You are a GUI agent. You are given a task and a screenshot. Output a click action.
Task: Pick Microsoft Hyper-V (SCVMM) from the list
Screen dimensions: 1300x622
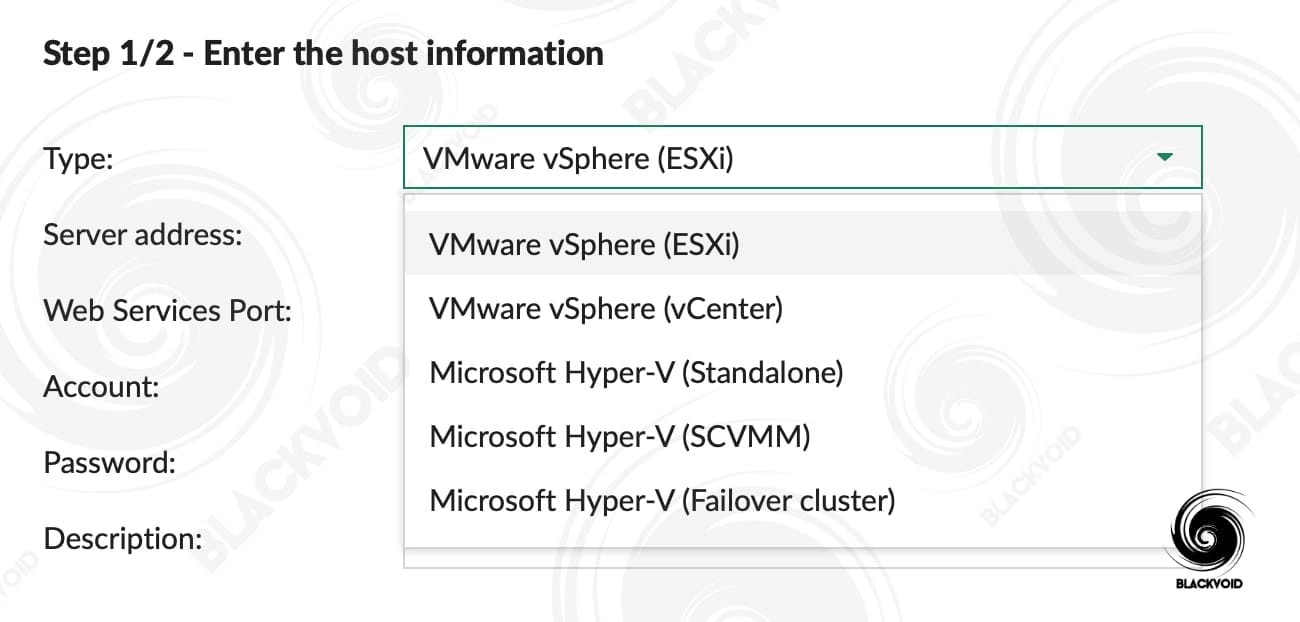pos(619,436)
